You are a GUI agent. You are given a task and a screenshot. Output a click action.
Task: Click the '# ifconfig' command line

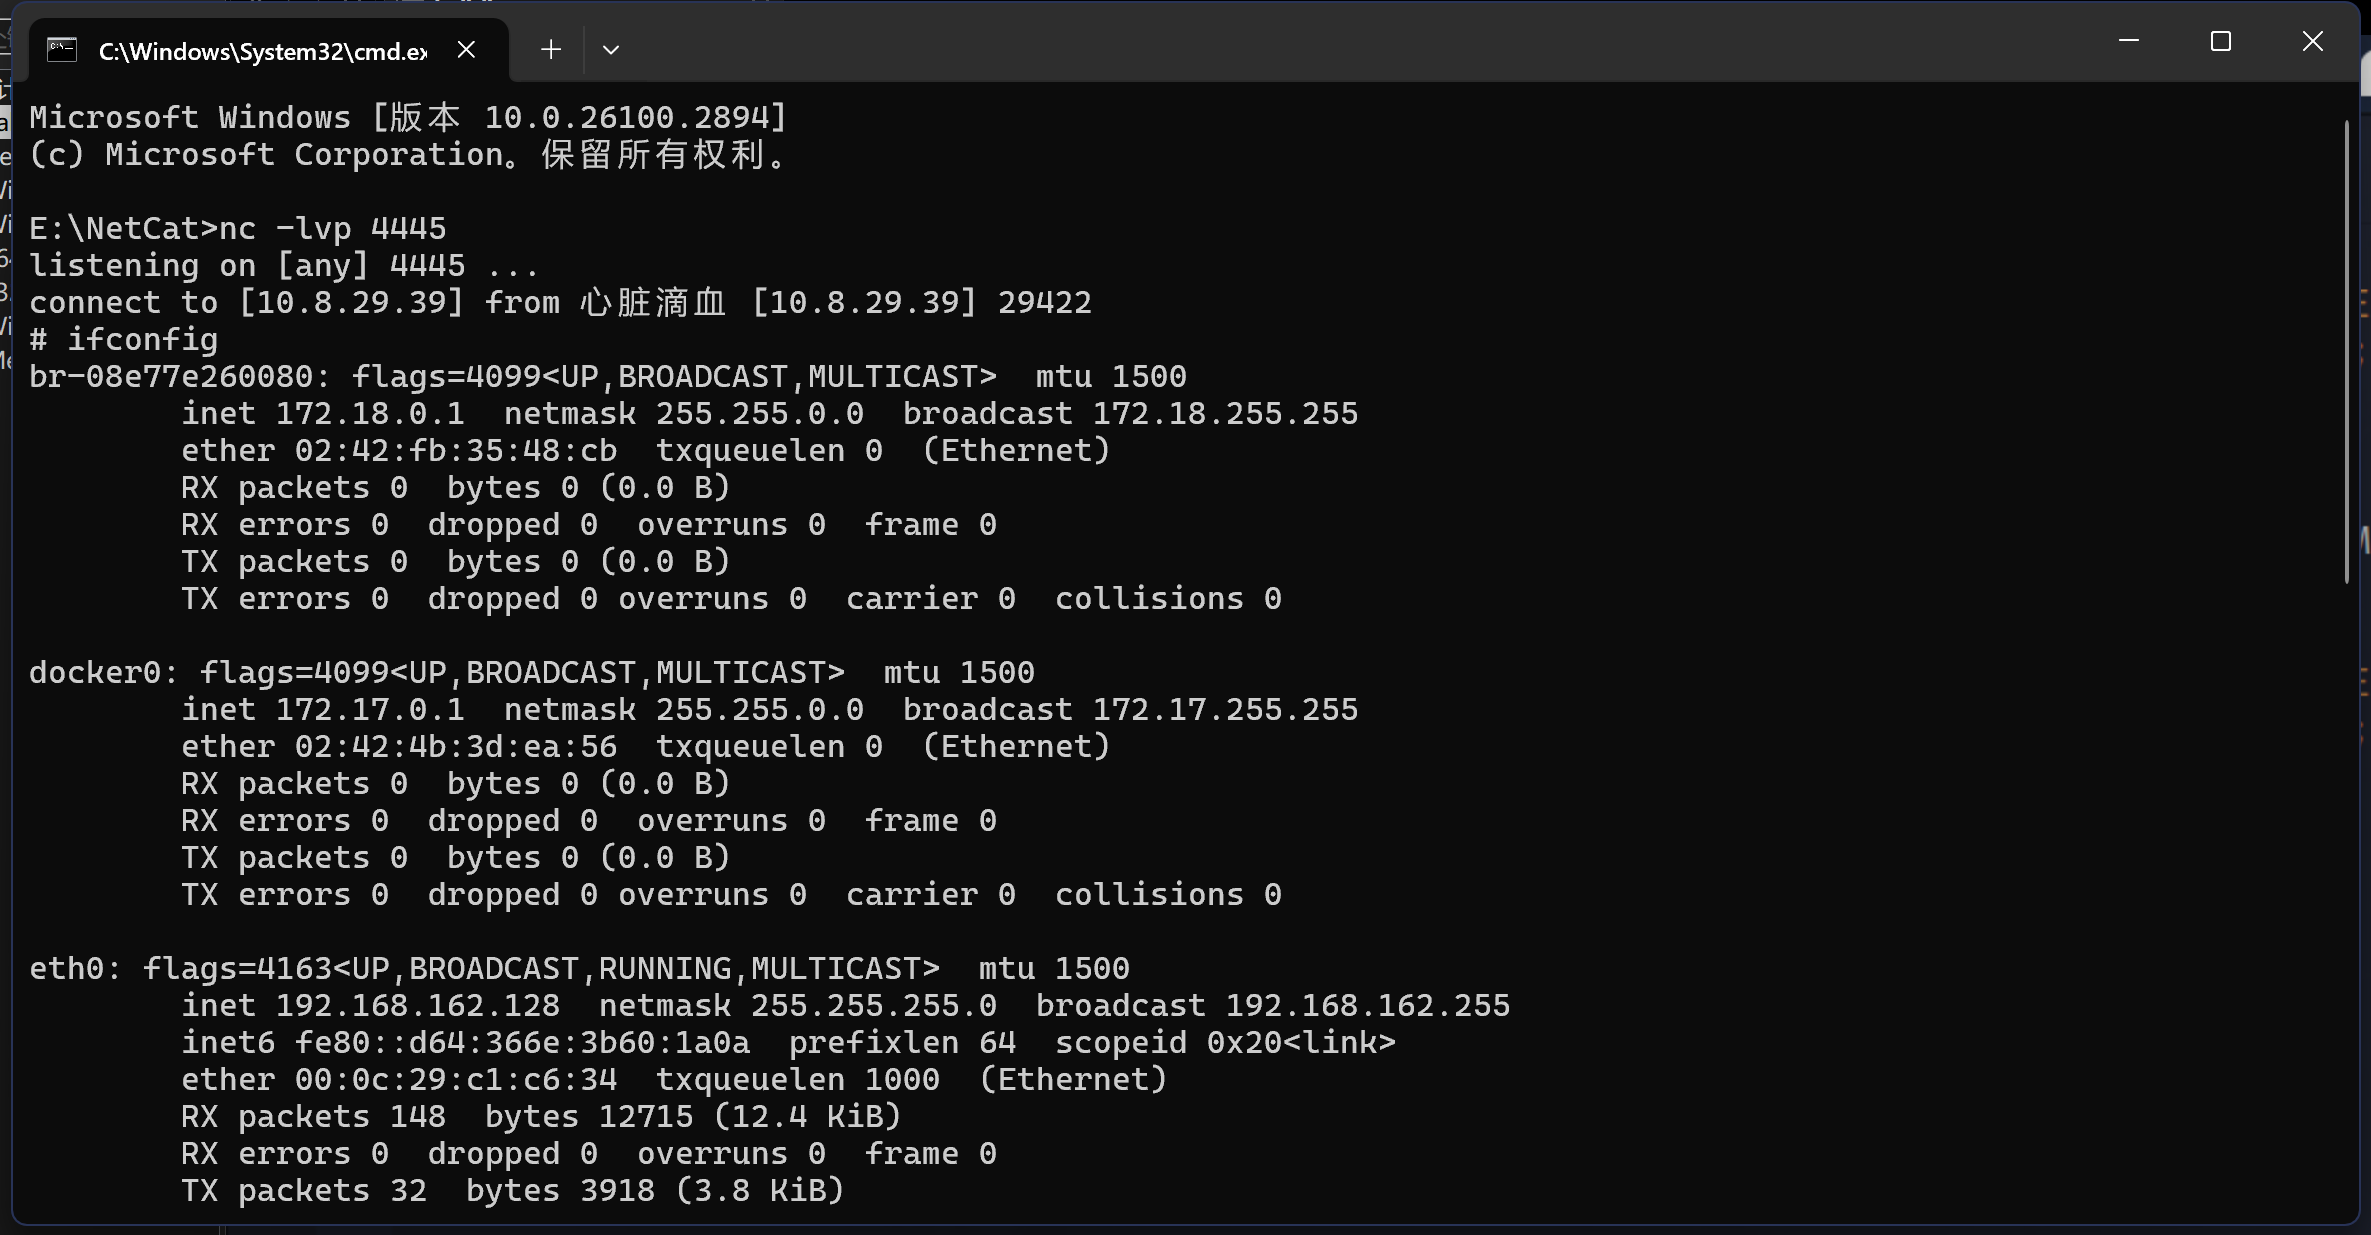click(x=124, y=340)
